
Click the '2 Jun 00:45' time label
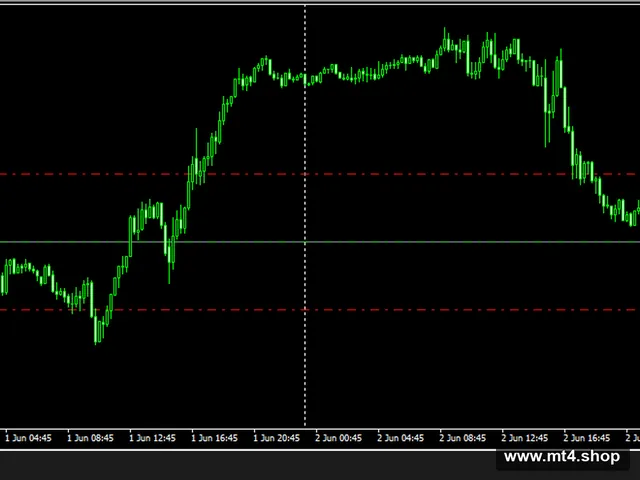338,438
